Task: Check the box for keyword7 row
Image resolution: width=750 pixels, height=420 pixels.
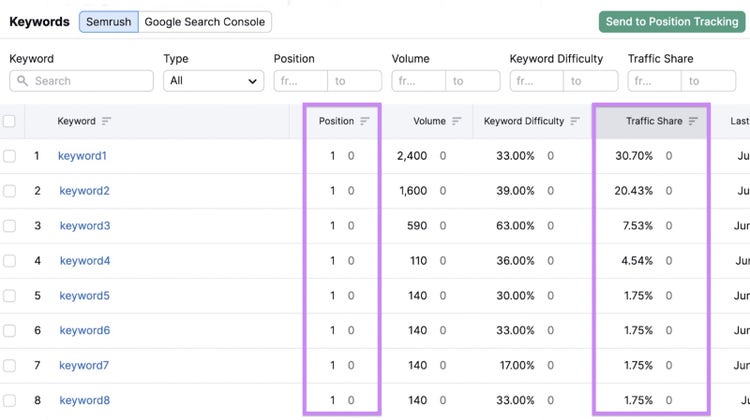Action: point(9,365)
